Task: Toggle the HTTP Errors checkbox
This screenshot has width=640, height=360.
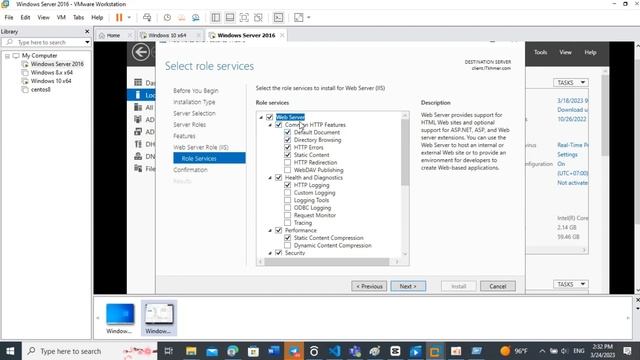Action: point(287,147)
